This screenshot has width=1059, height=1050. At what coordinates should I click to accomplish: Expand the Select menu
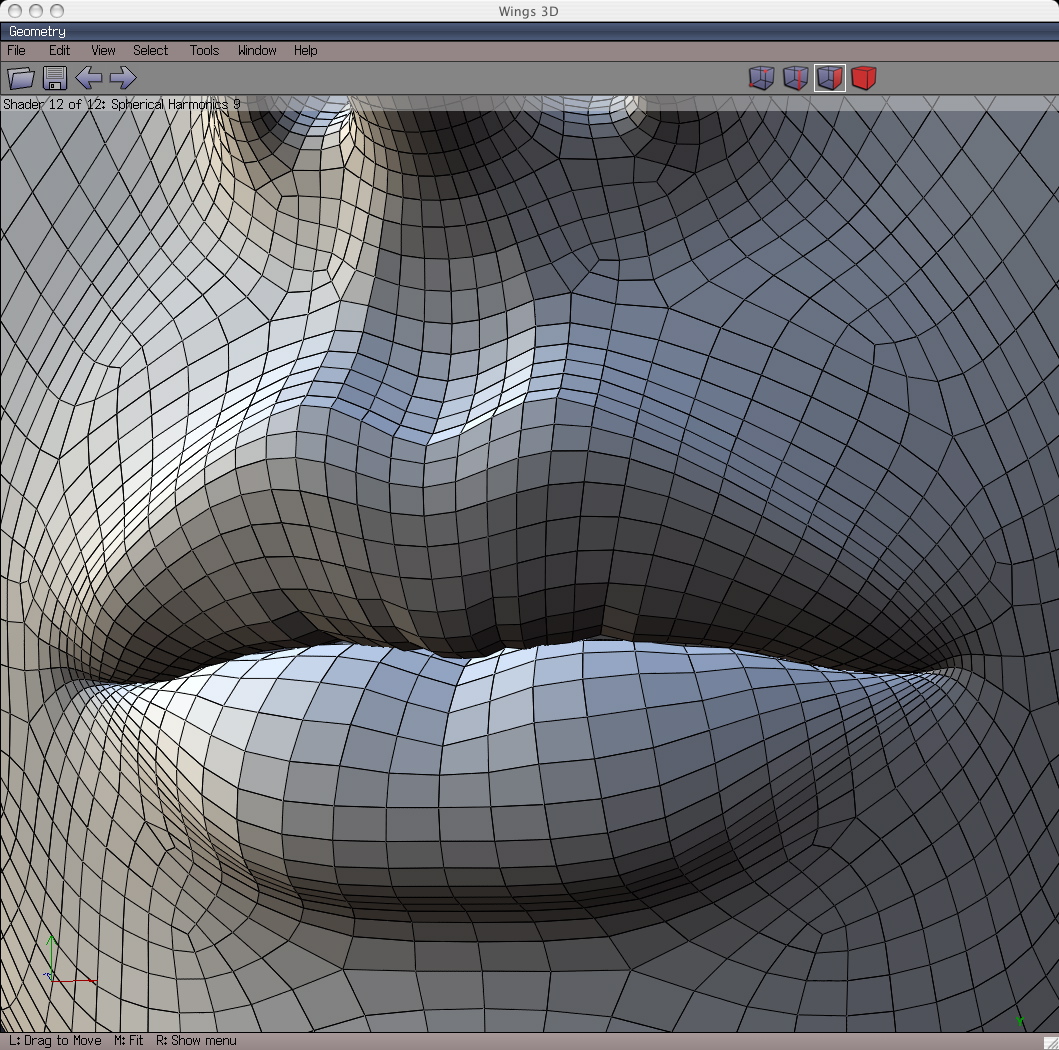coord(151,50)
